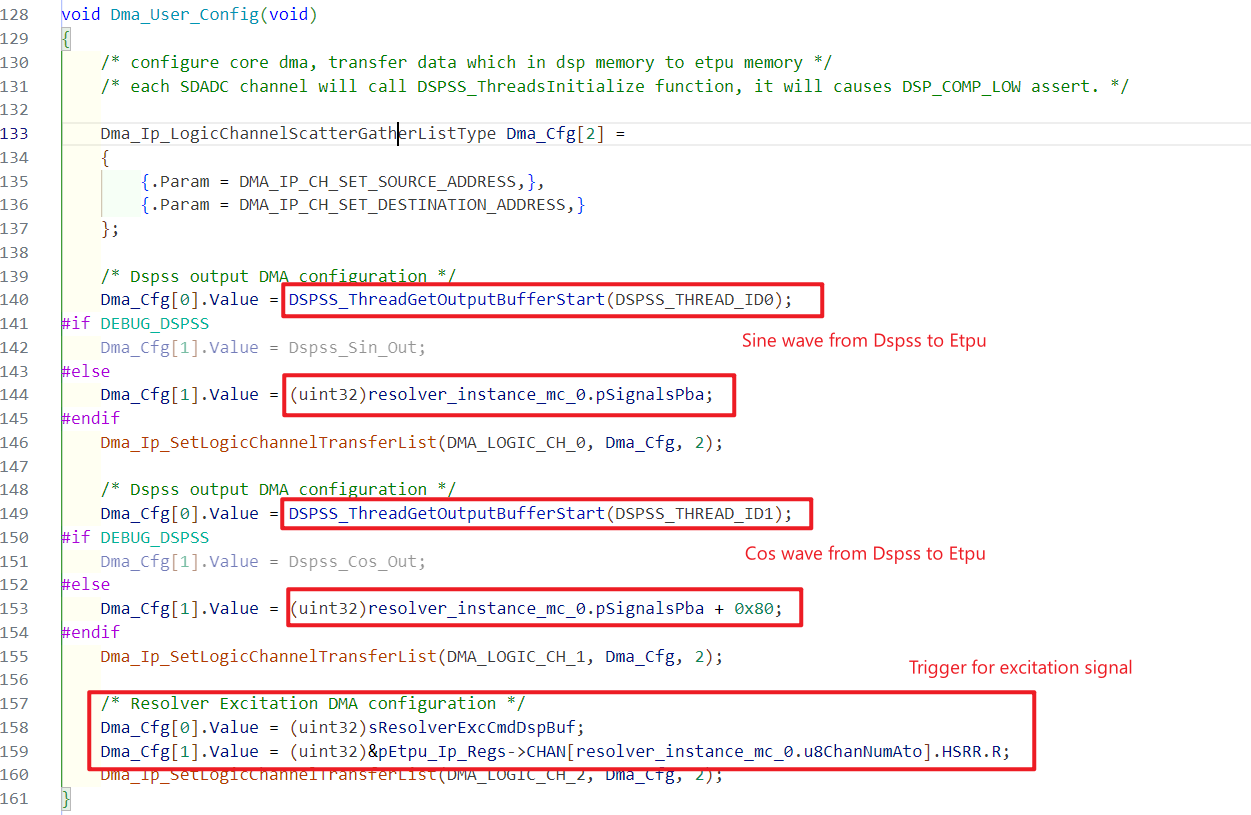This screenshot has width=1251, height=815.
Task: Click the #endif directive on line 145
Action: tap(90, 418)
